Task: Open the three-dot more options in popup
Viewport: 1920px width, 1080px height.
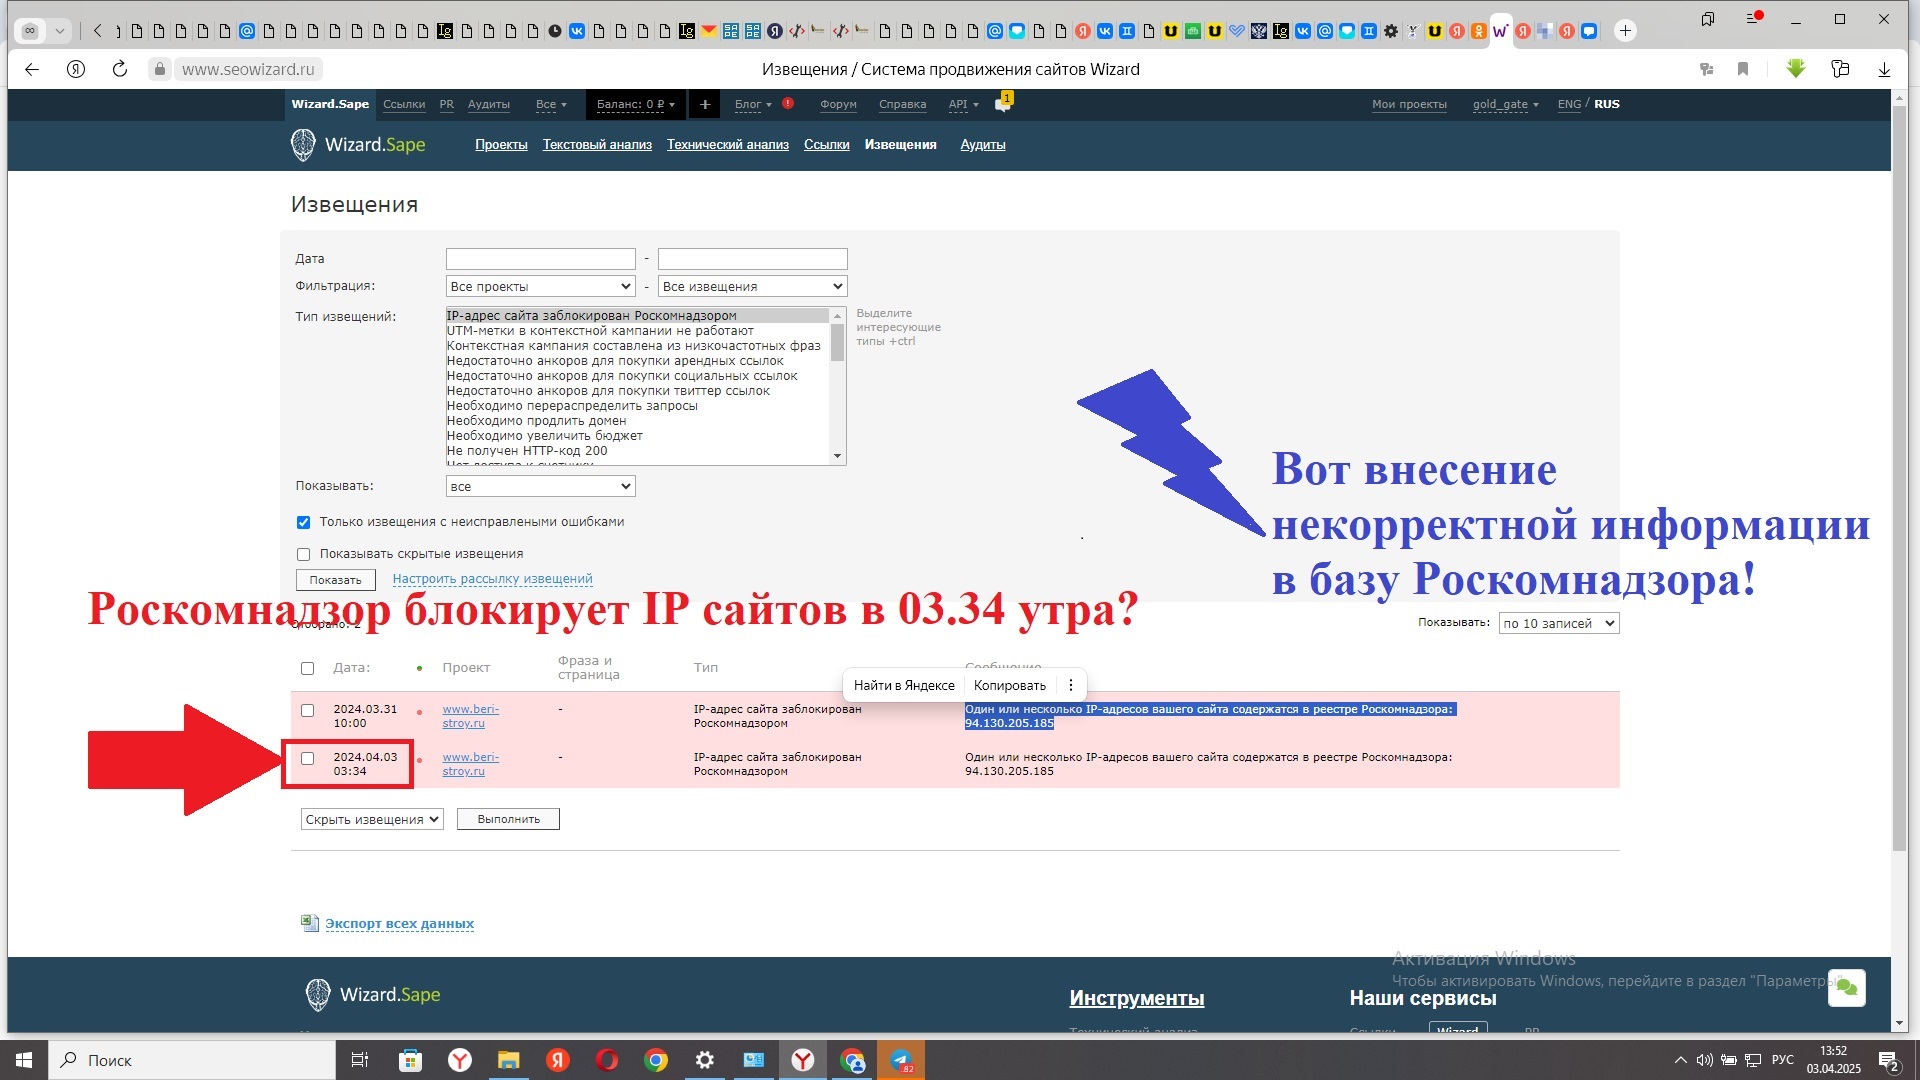Action: click(x=1070, y=685)
